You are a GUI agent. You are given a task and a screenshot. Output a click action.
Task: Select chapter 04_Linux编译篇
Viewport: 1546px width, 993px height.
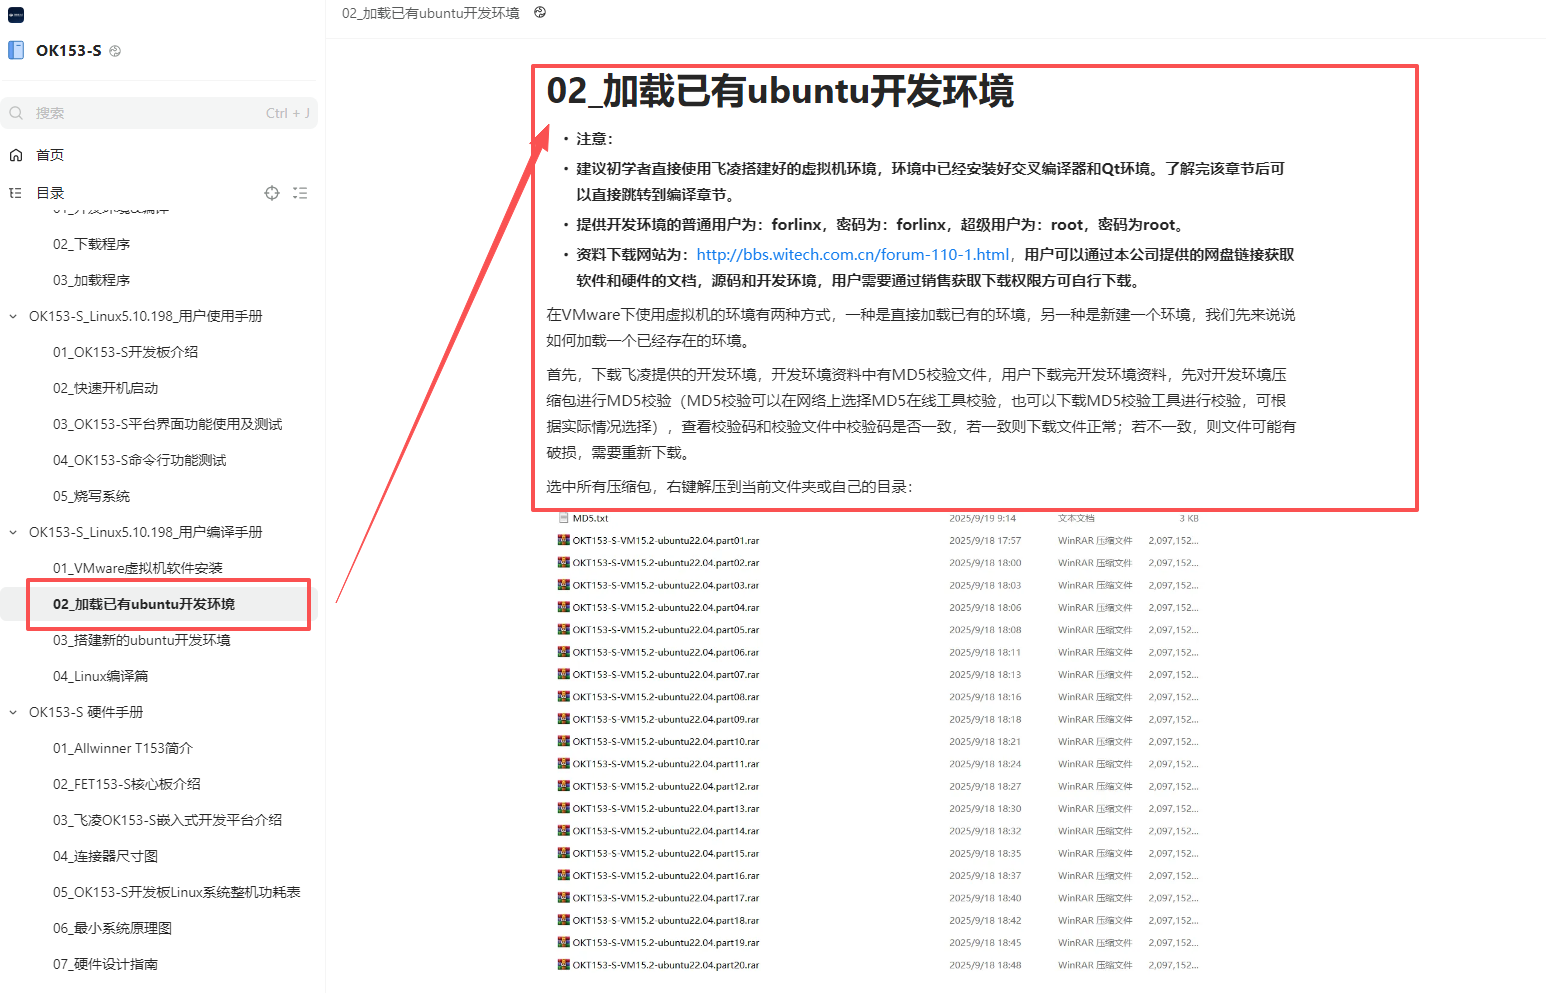coord(101,675)
